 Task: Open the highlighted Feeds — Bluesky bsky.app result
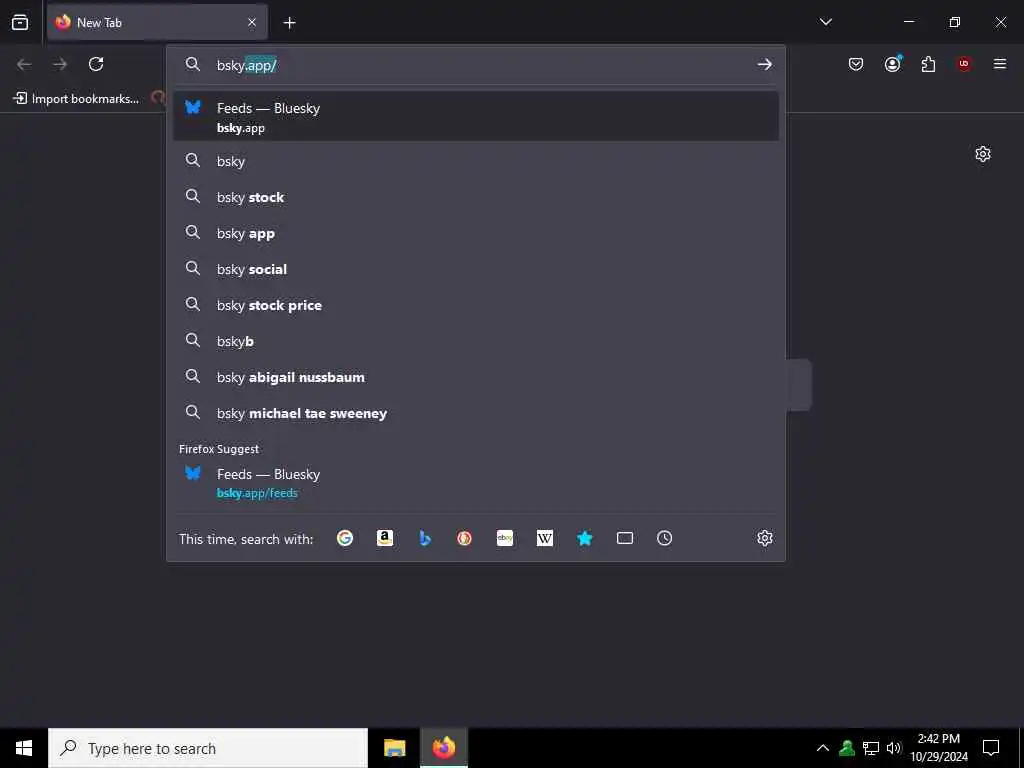coord(475,116)
